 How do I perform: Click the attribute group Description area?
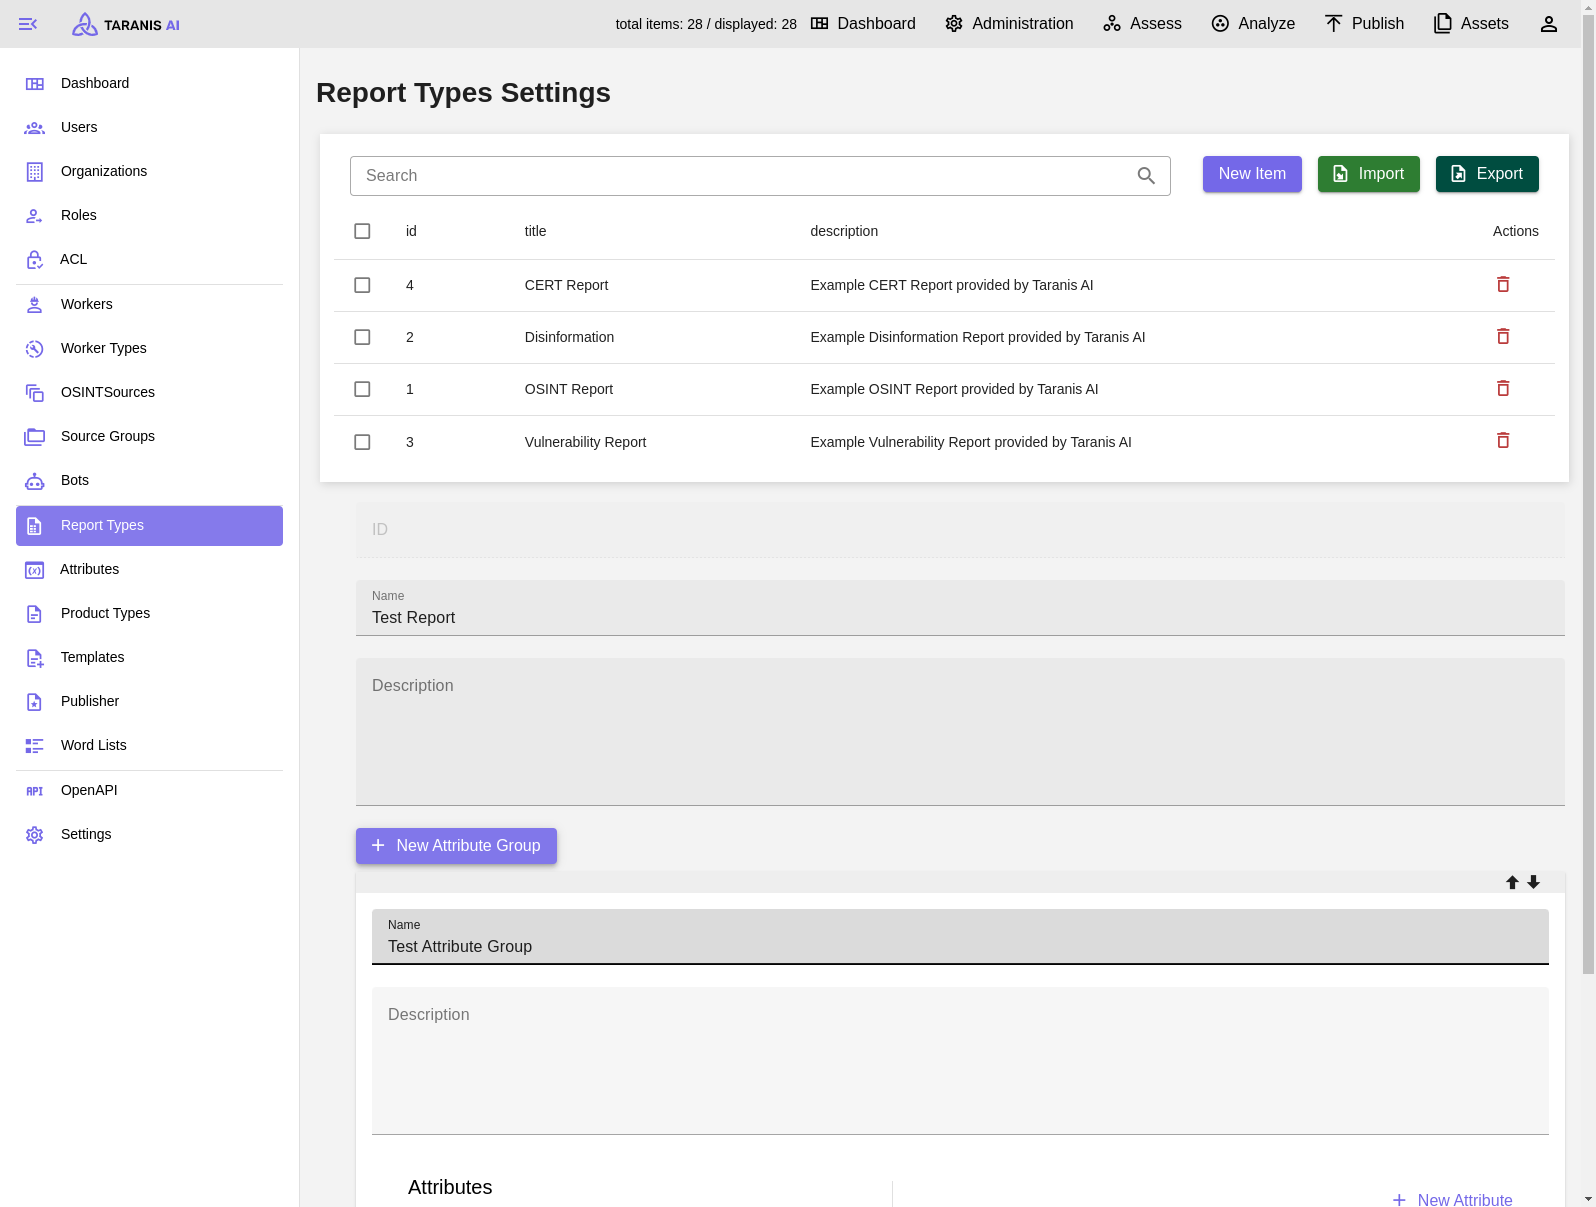coord(960,1061)
